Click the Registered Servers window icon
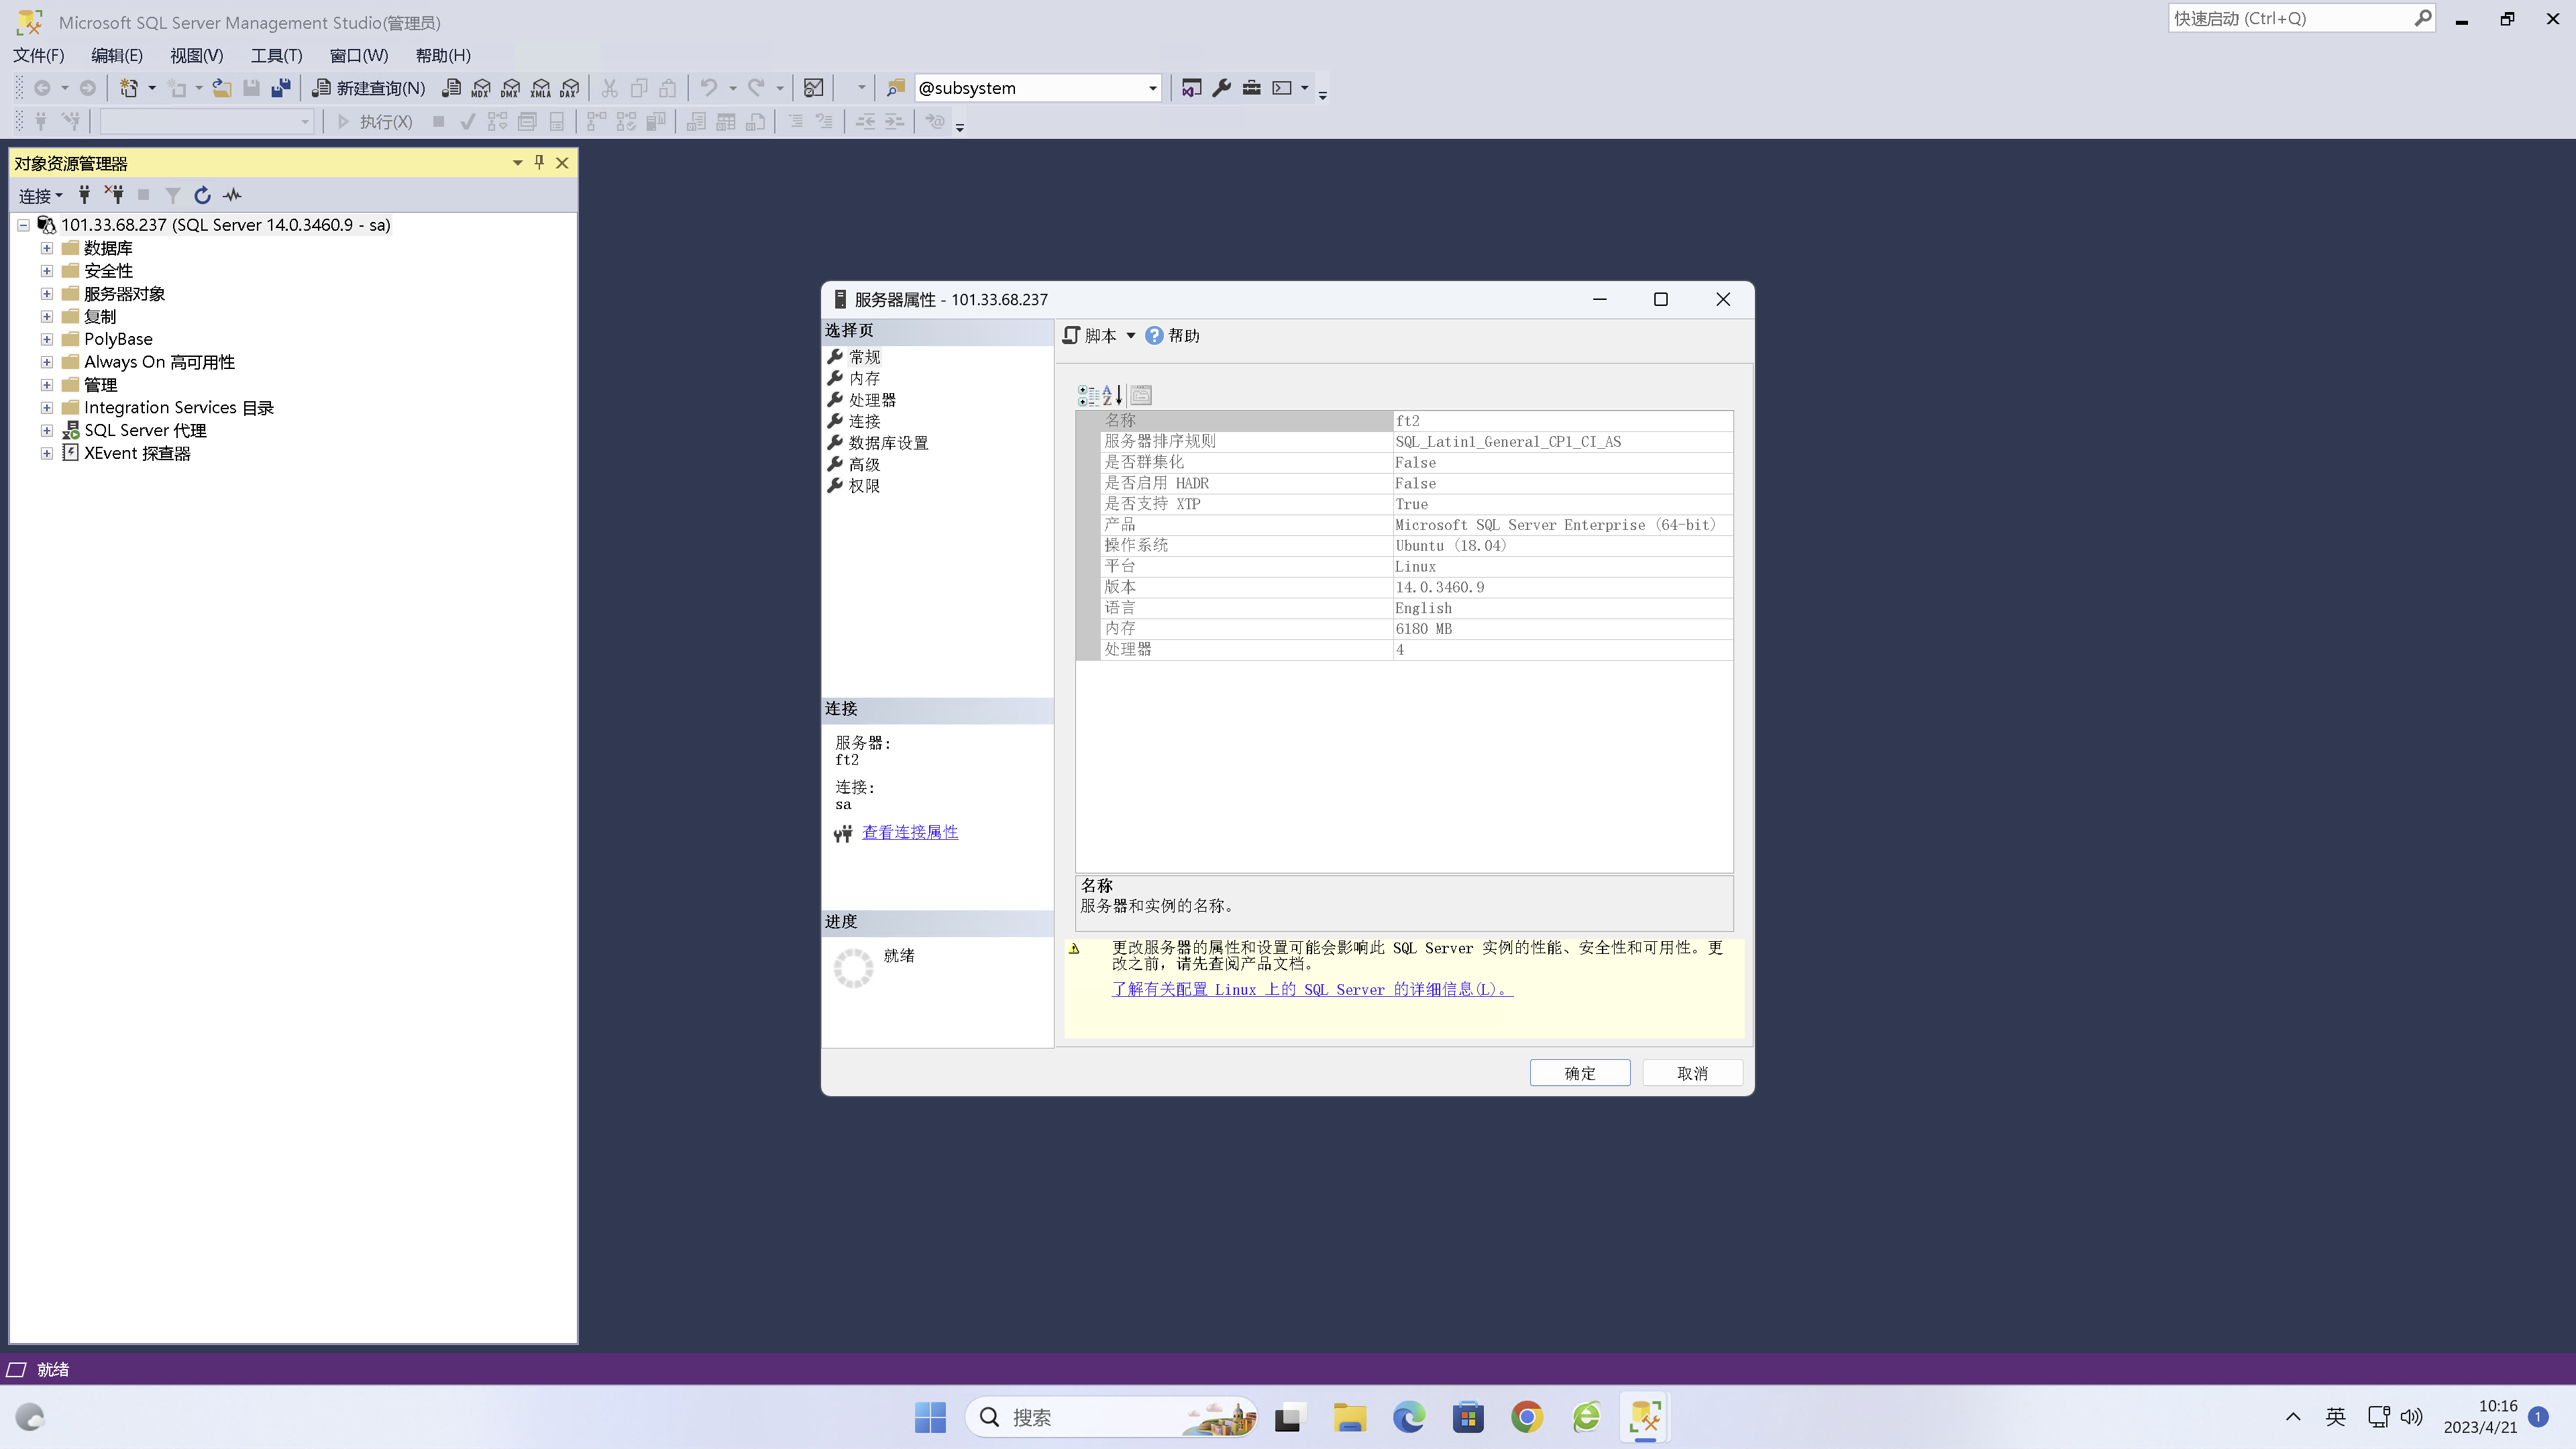Image resolution: width=2576 pixels, height=1449 pixels. 1191,88
